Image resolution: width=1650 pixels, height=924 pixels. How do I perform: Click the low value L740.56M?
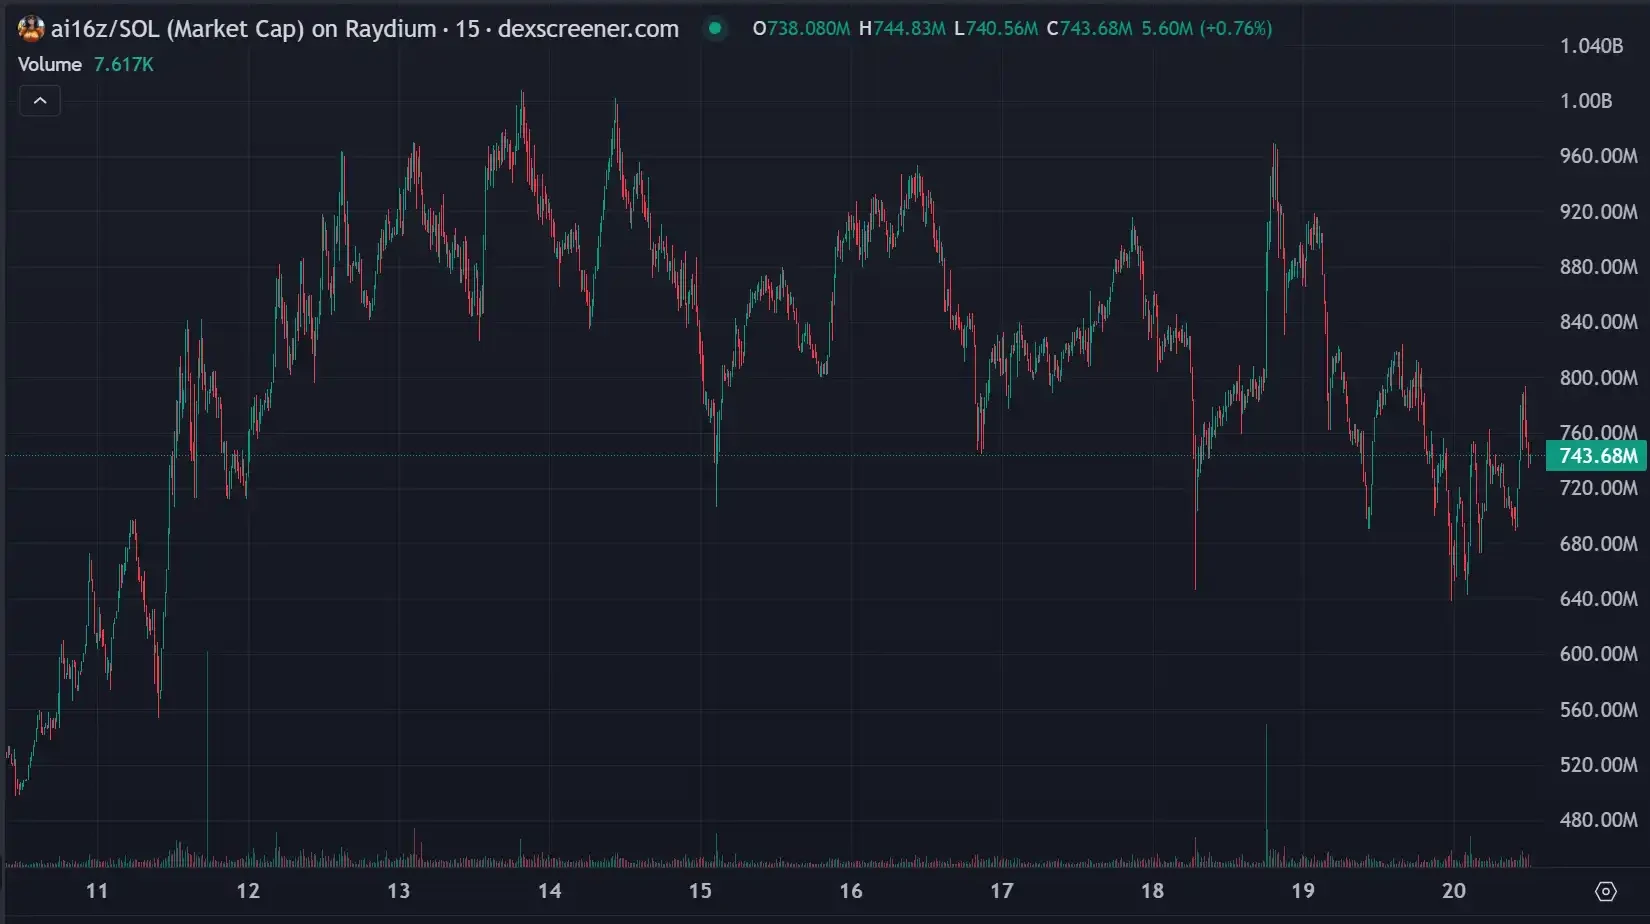coord(996,29)
